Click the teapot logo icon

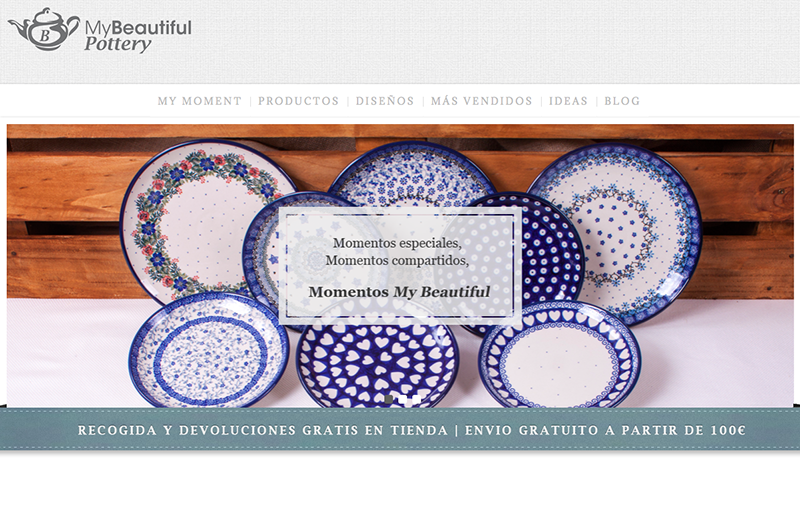[x=44, y=29]
